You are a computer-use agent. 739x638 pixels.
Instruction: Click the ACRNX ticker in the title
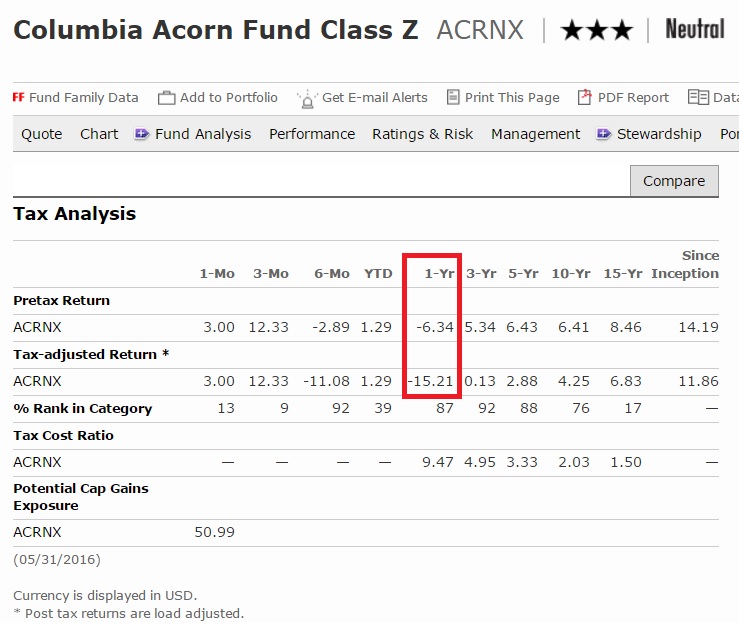click(x=480, y=31)
